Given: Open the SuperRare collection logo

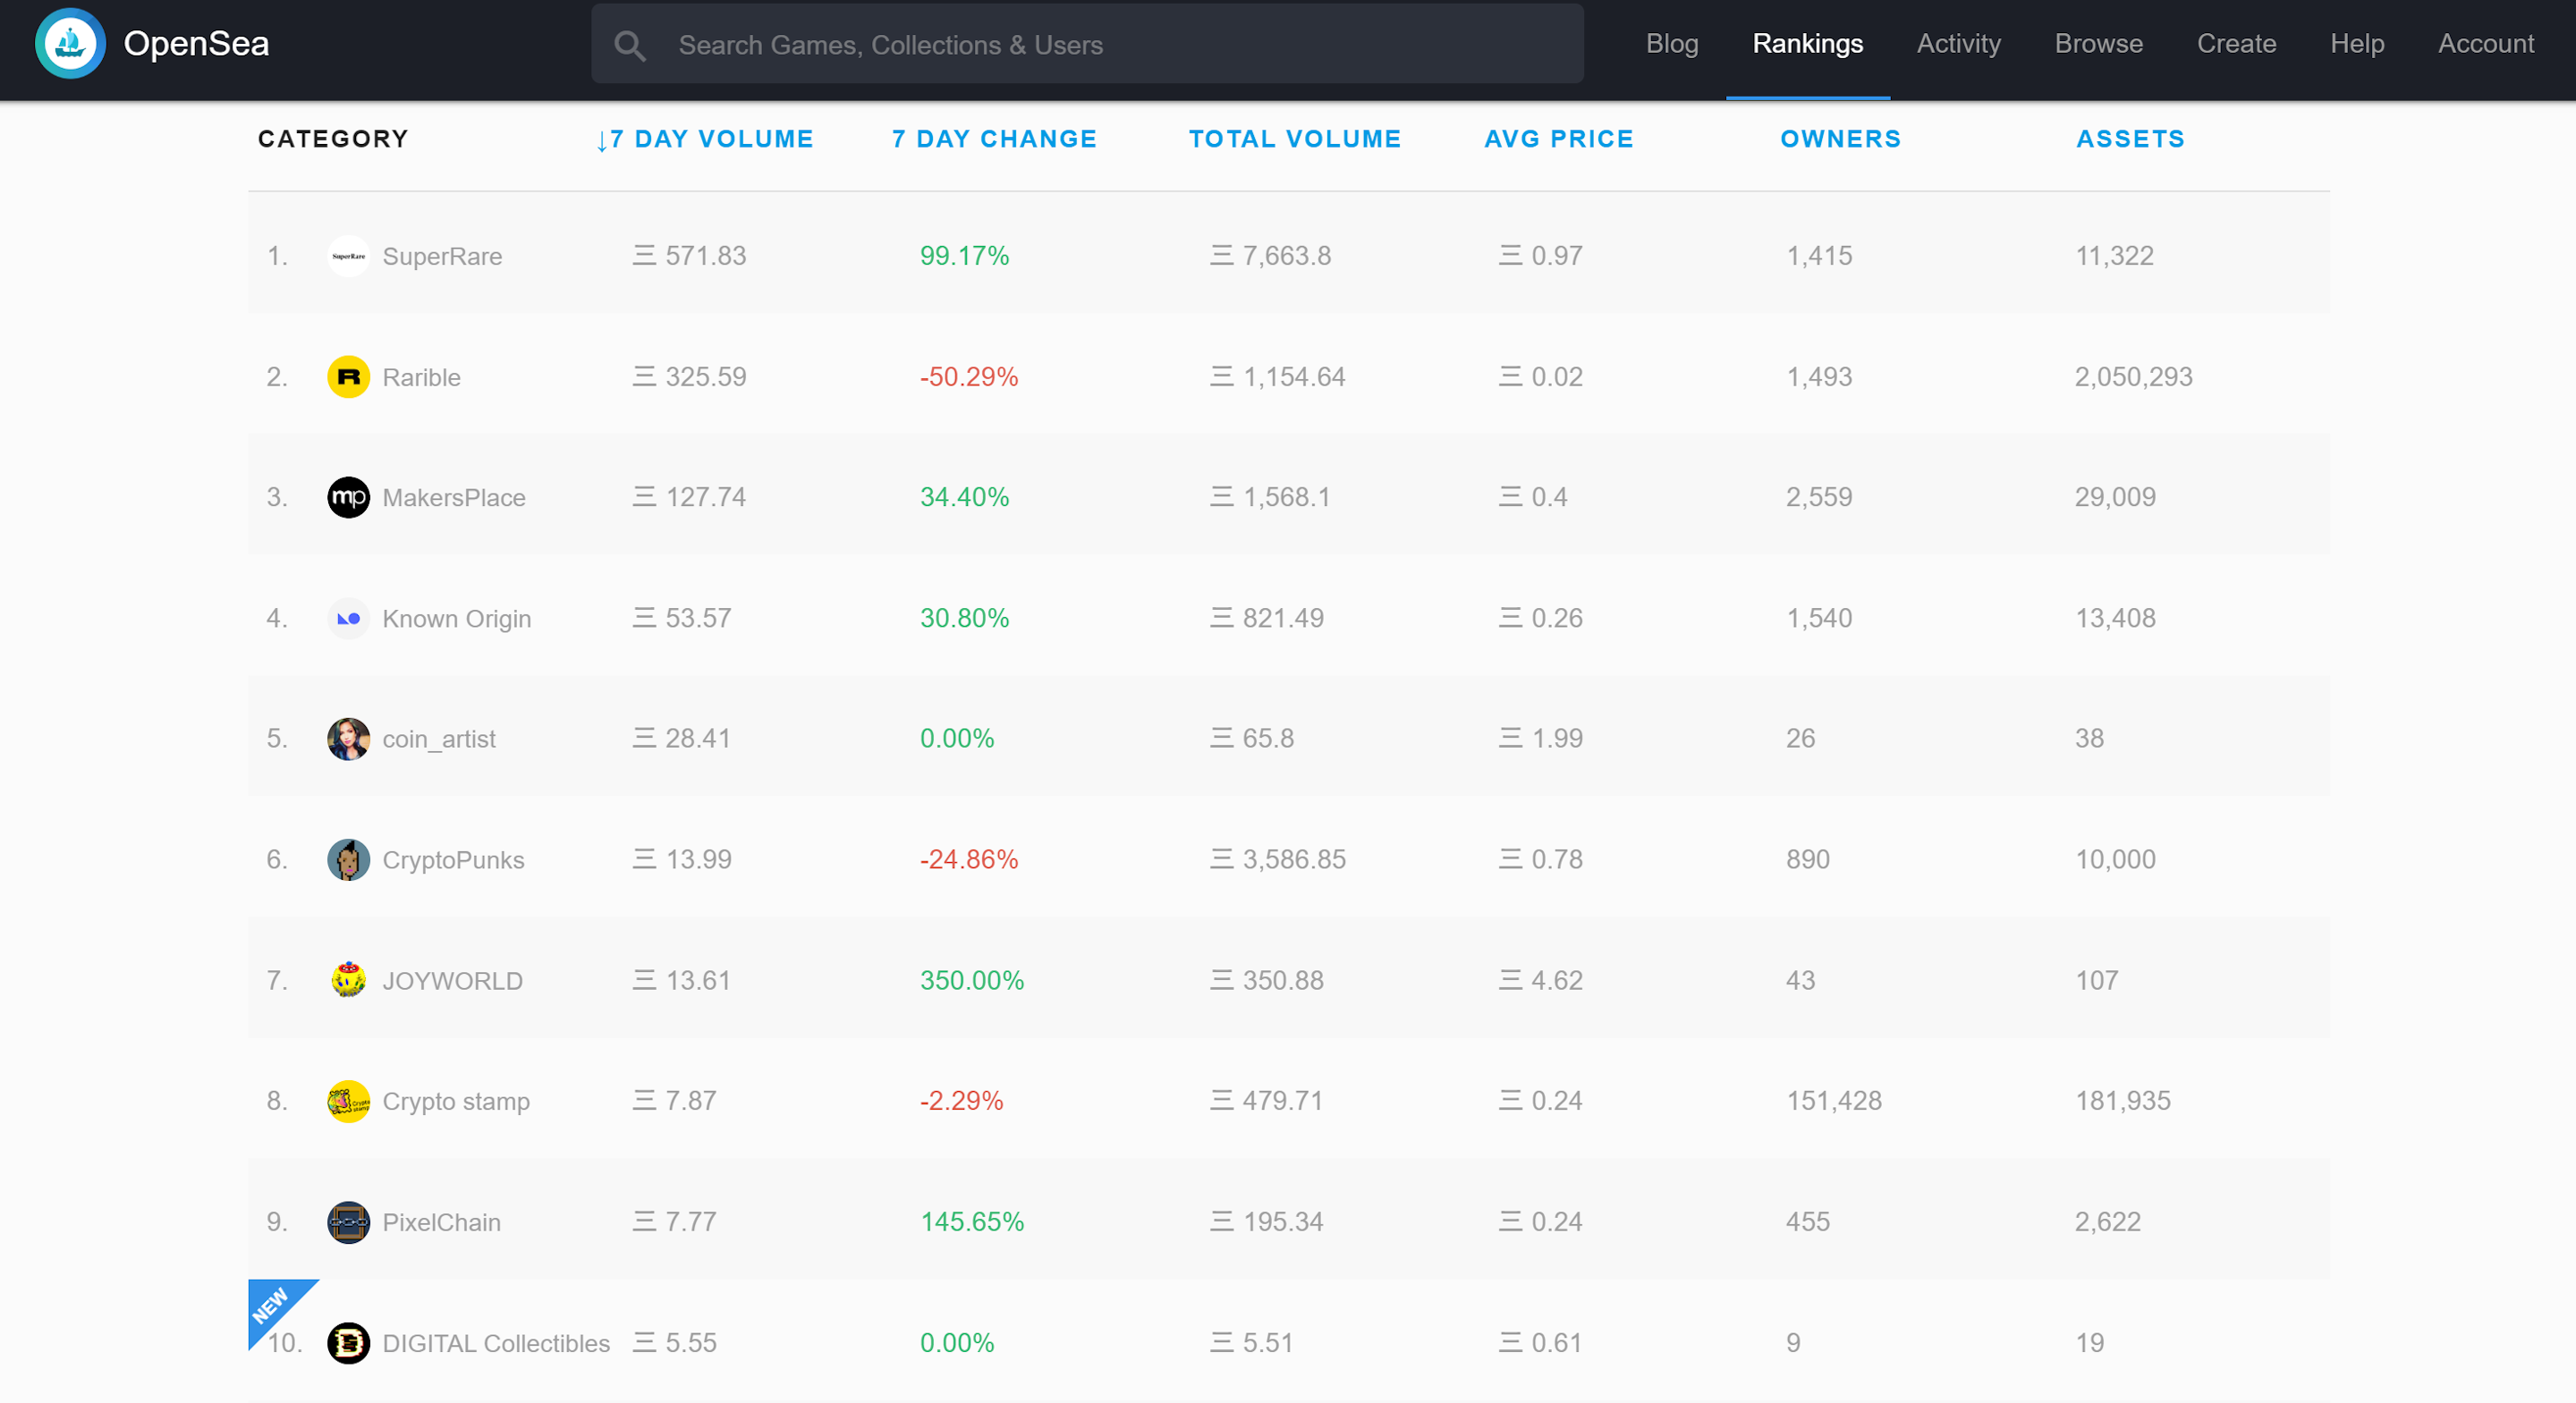Looking at the screenshot, I should click(348, 256).
